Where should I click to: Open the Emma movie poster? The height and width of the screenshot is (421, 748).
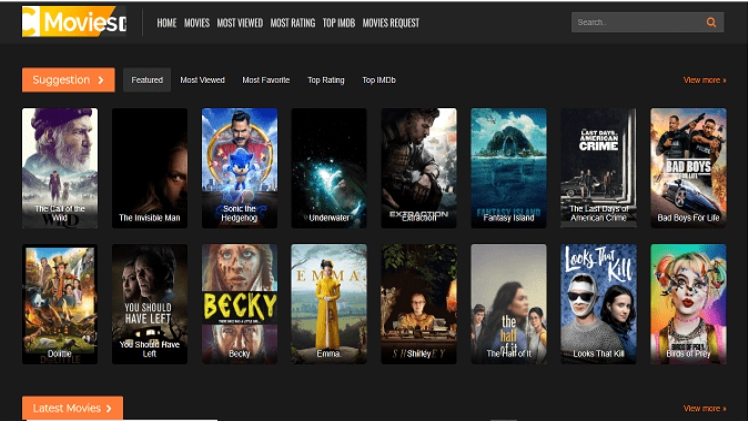[329, 304]
